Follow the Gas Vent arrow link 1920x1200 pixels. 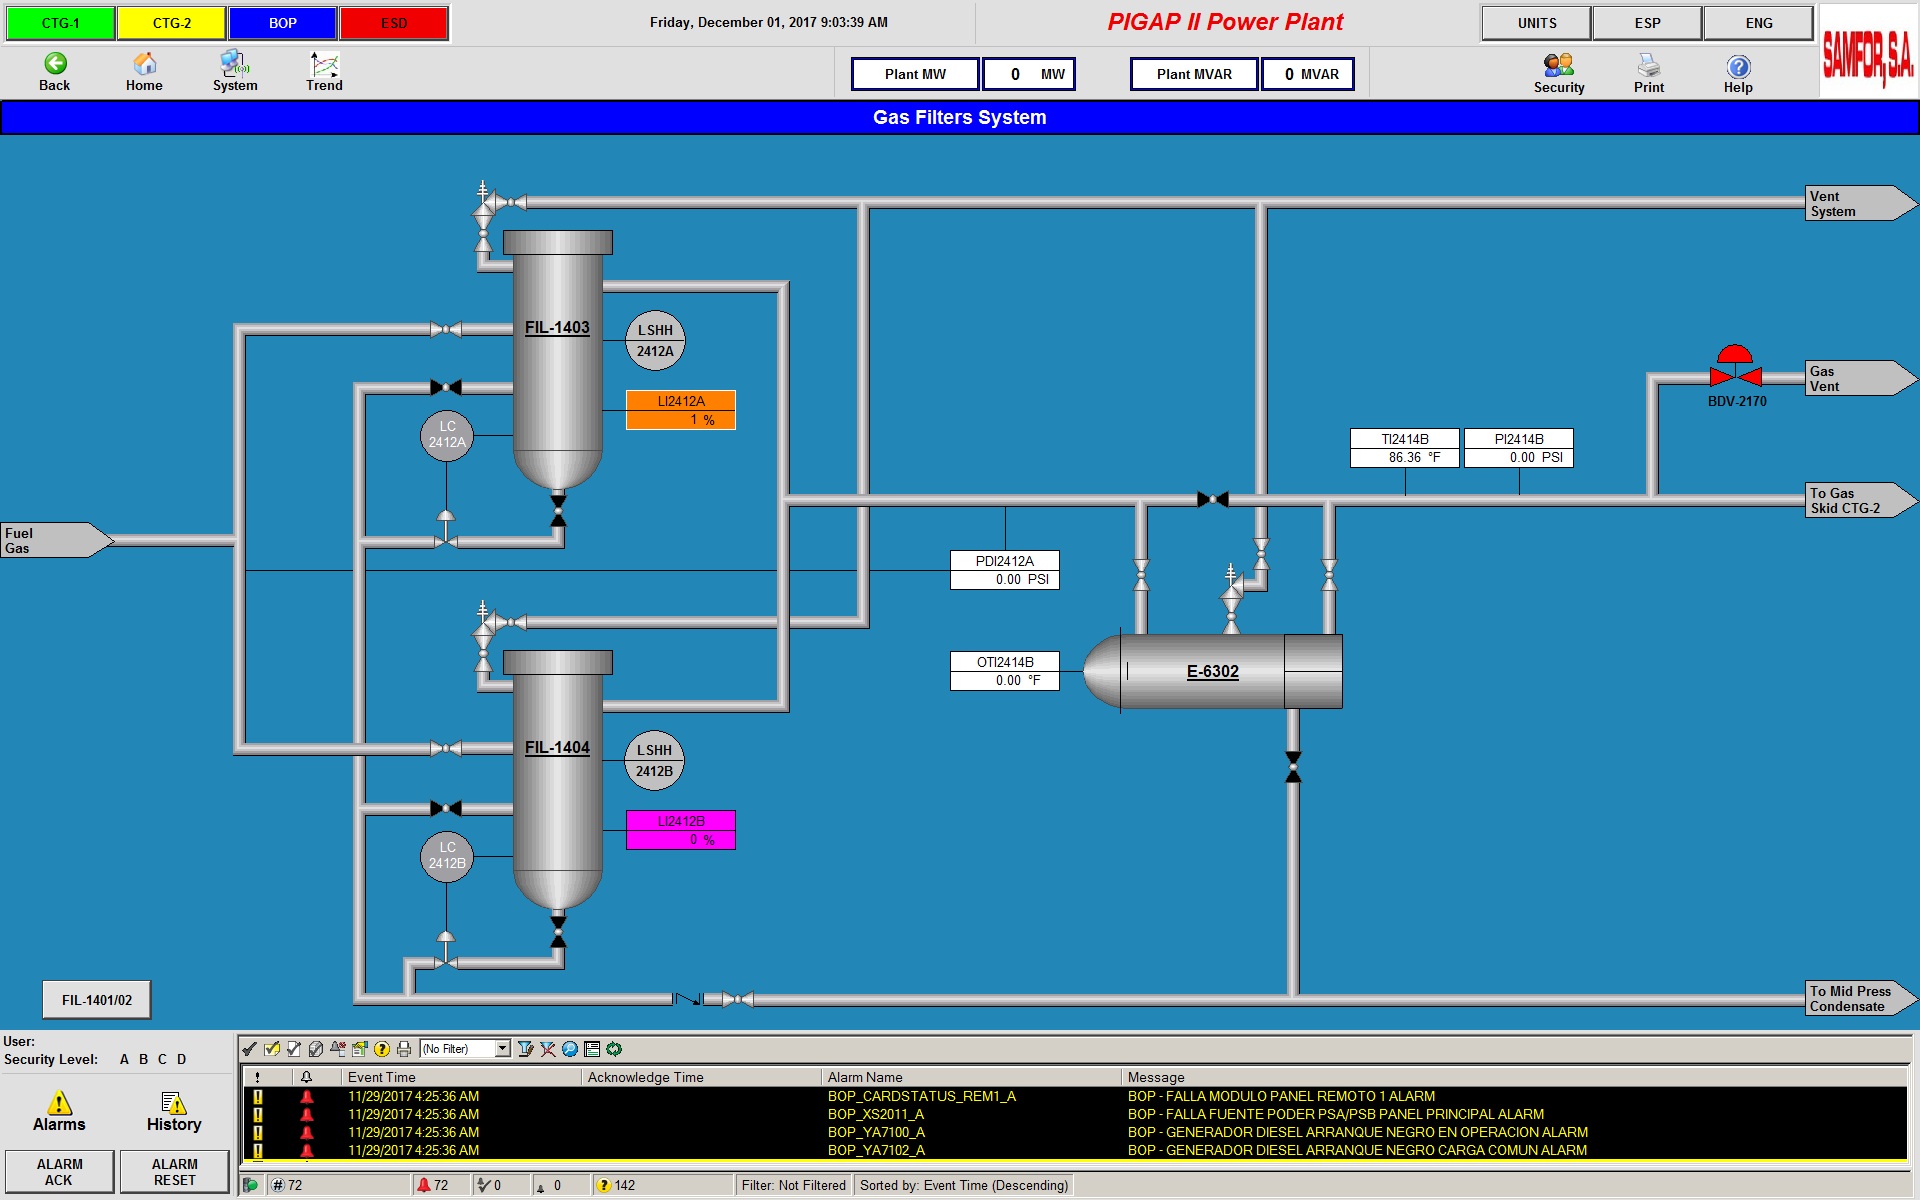pyautogui.click(x=1861, y=378)
